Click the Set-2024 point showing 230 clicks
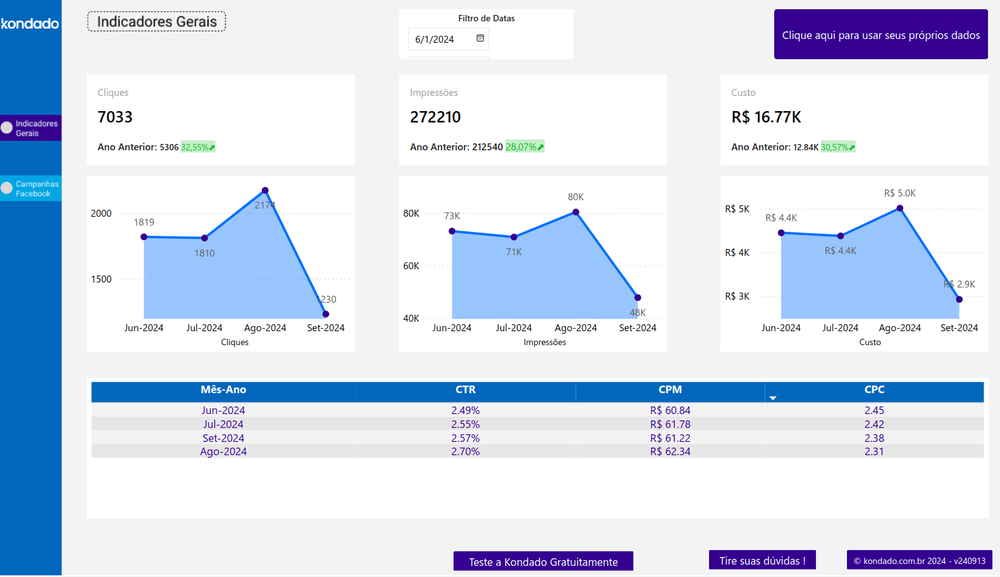The image size is (1000, 577). 324,312
